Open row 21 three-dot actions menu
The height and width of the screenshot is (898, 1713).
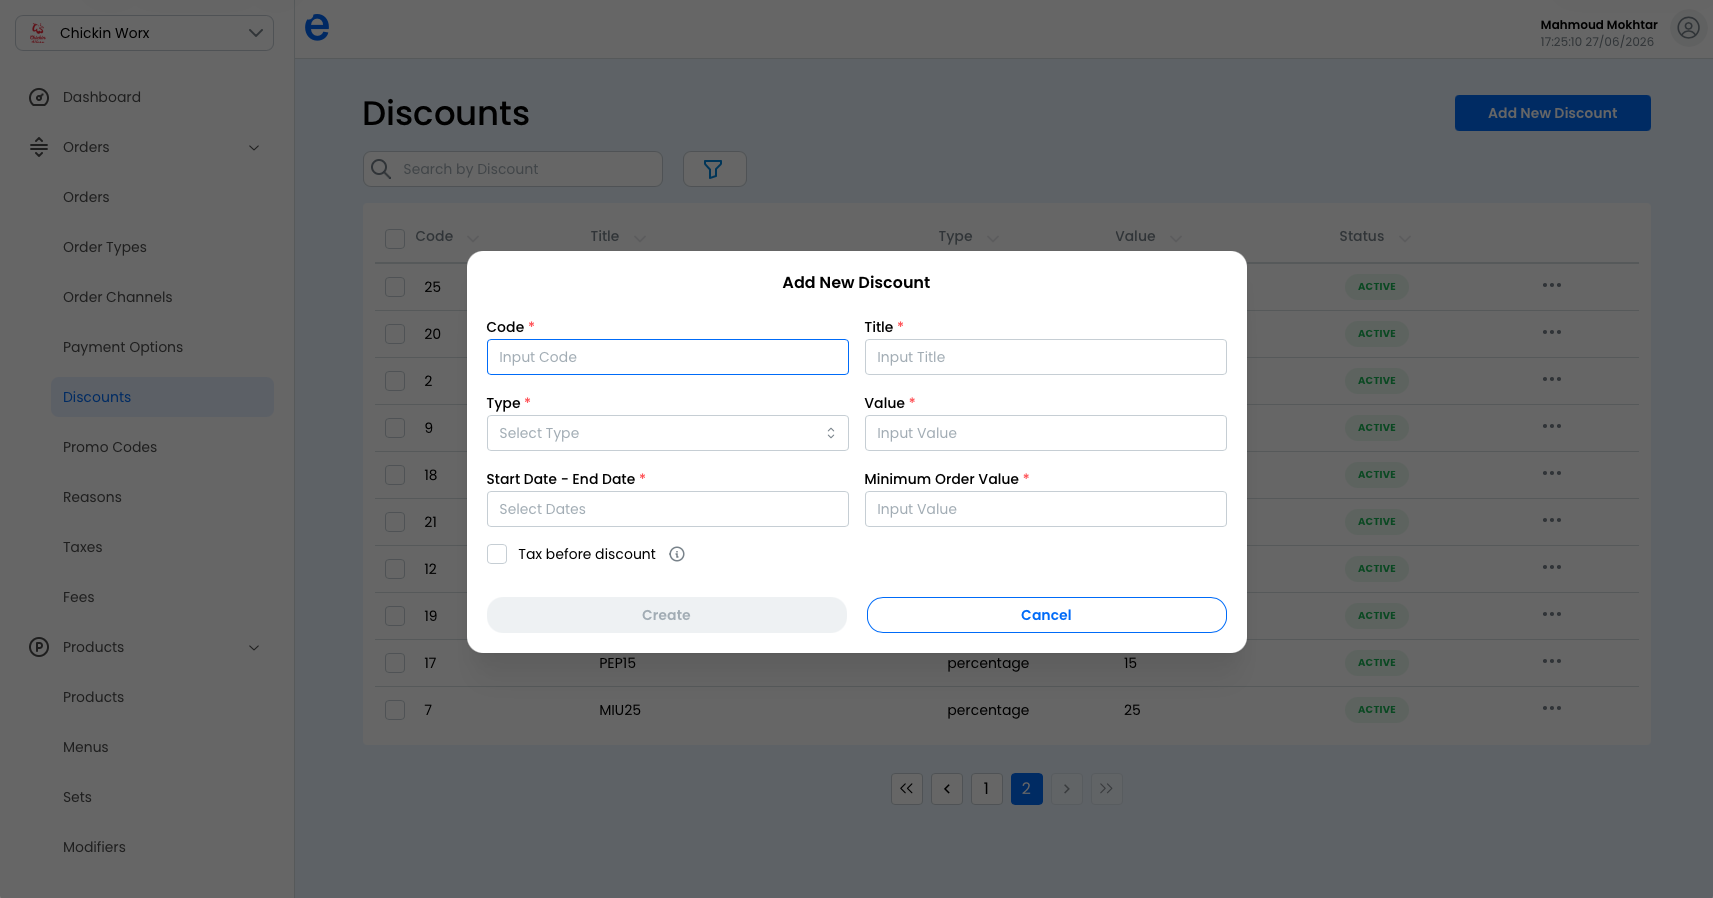click(1551, 521)
